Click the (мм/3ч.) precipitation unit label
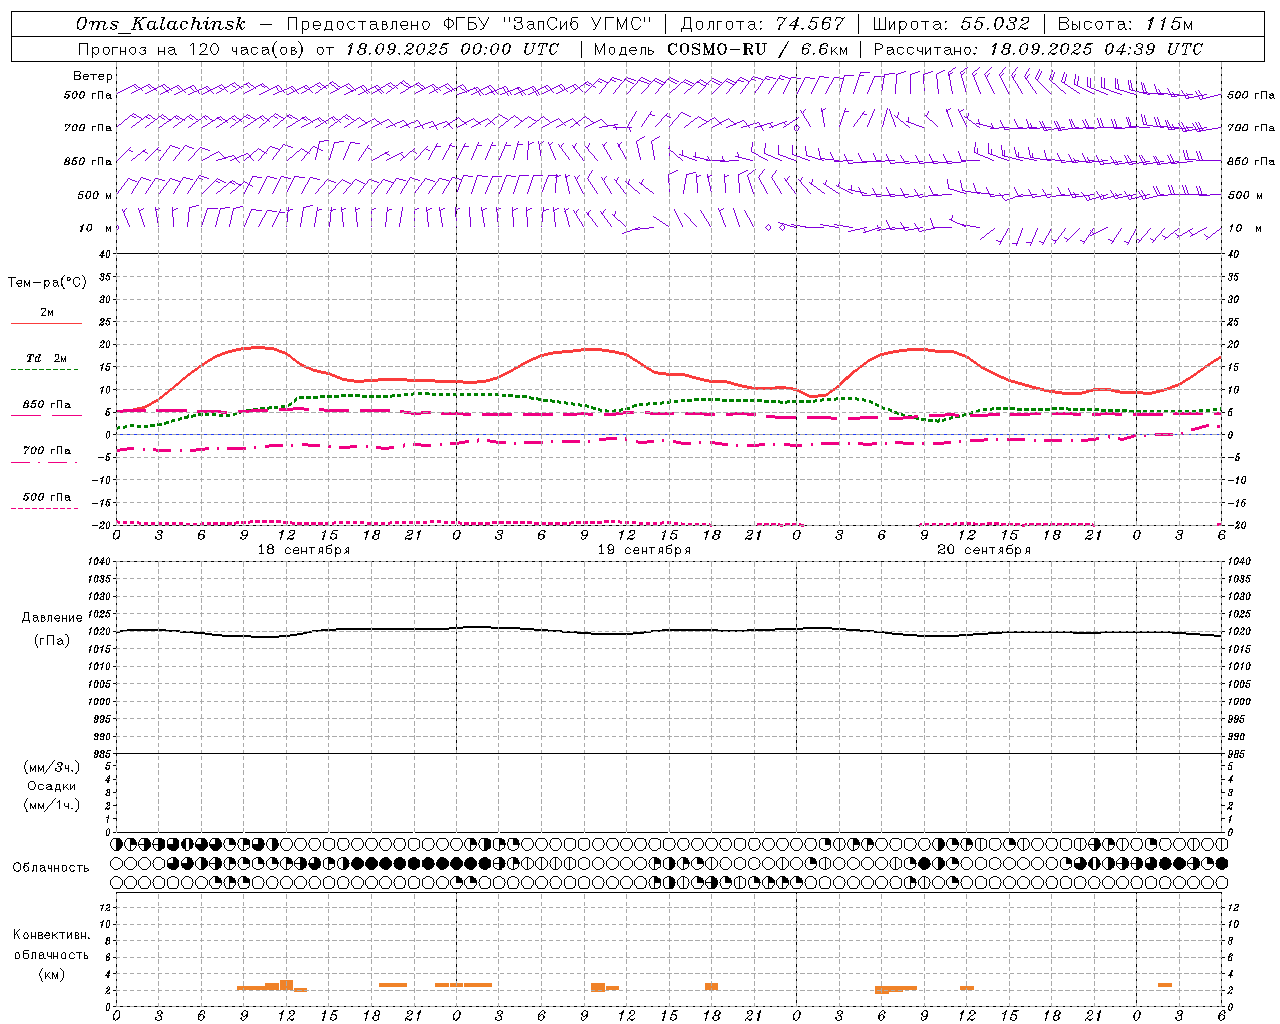The image size is (1280, 1024). point(52,767)
